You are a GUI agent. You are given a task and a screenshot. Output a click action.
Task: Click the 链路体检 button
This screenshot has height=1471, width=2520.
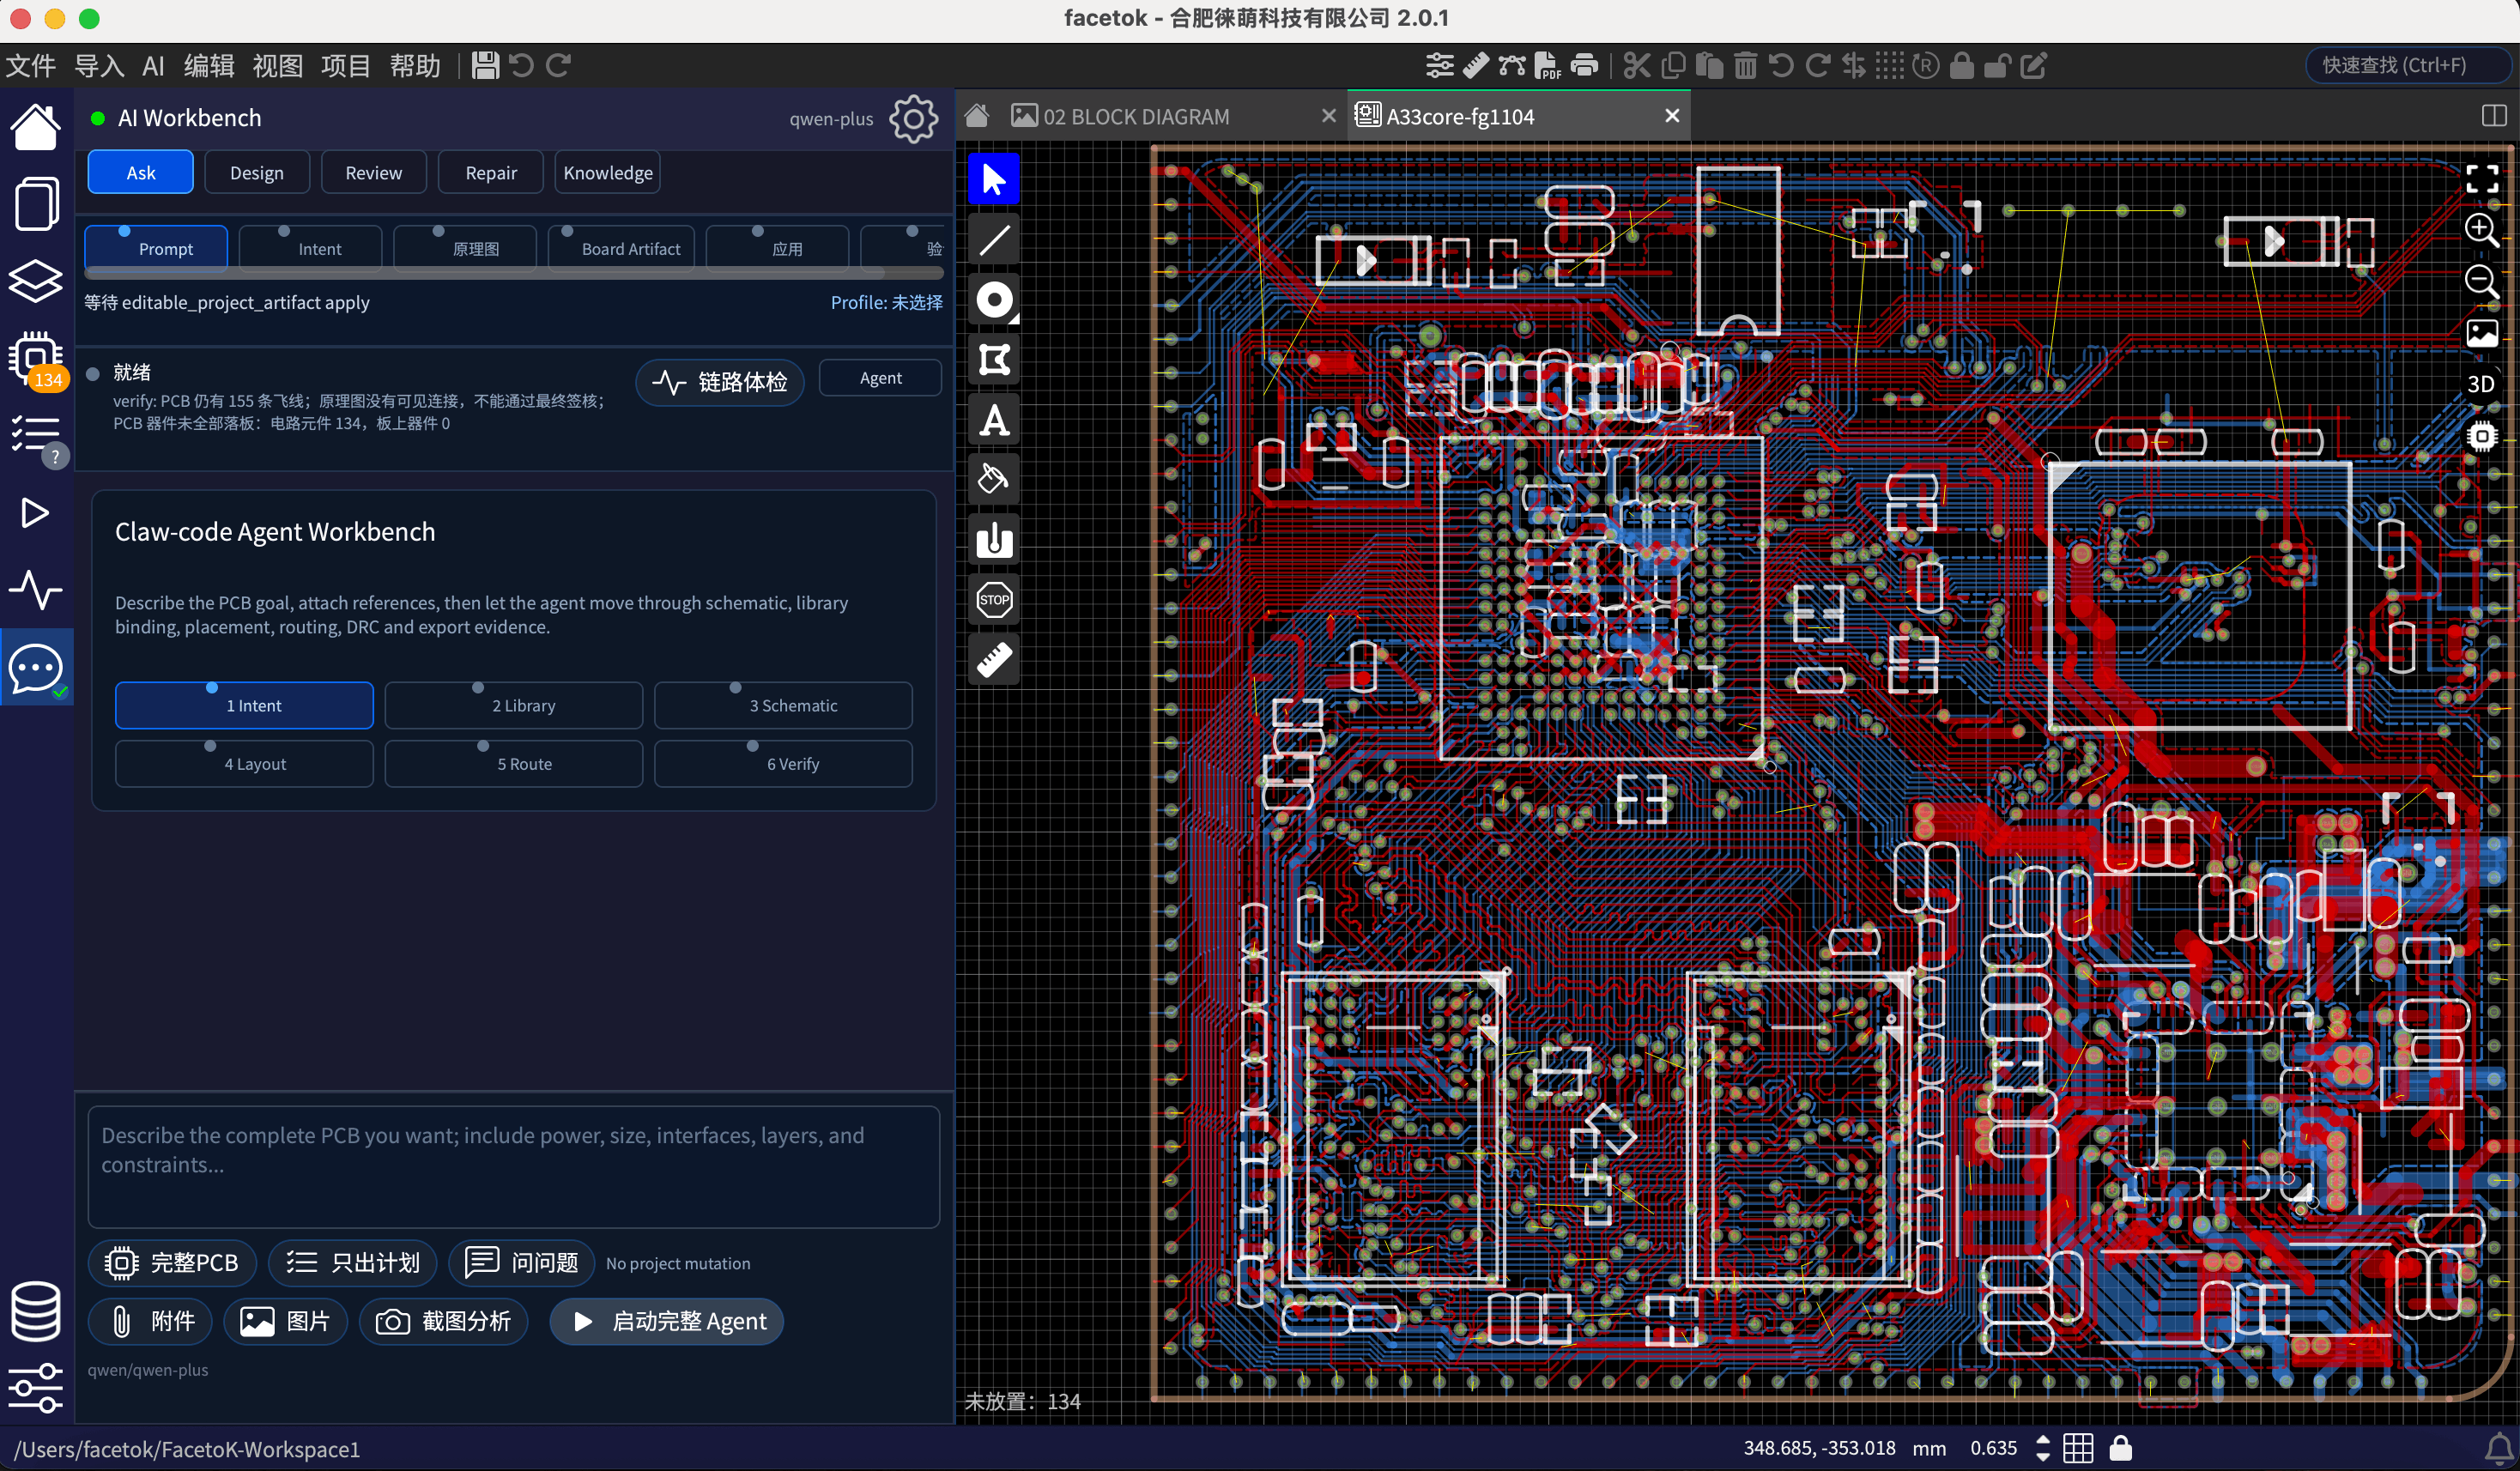[720, 382]
